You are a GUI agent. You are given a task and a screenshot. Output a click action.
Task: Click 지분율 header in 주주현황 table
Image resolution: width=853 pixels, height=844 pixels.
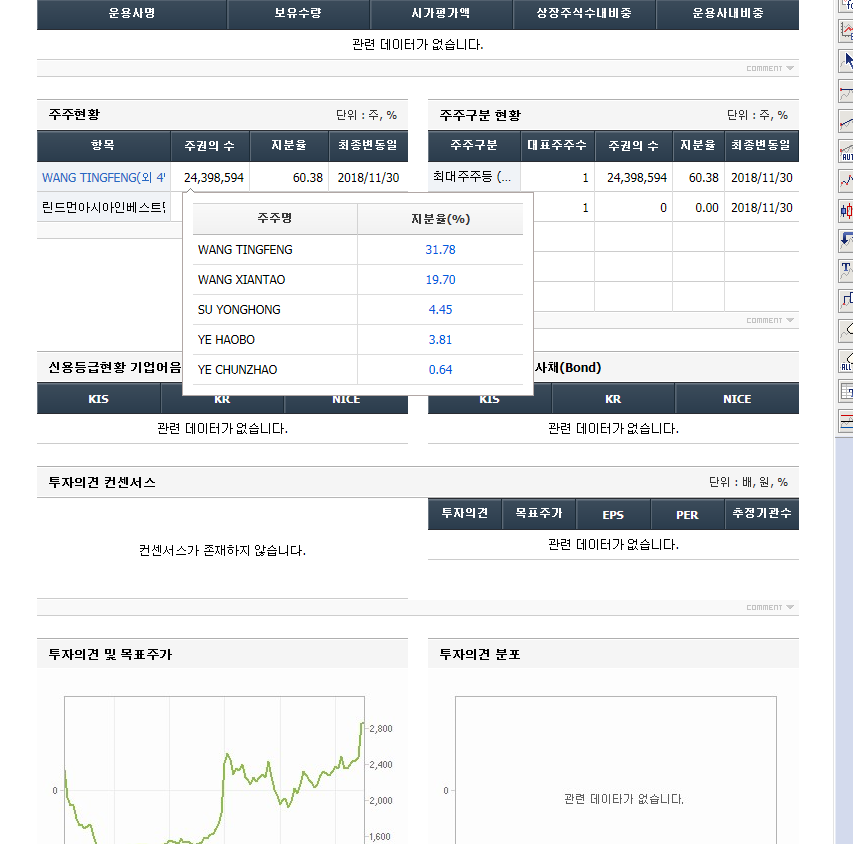(289, 146)
